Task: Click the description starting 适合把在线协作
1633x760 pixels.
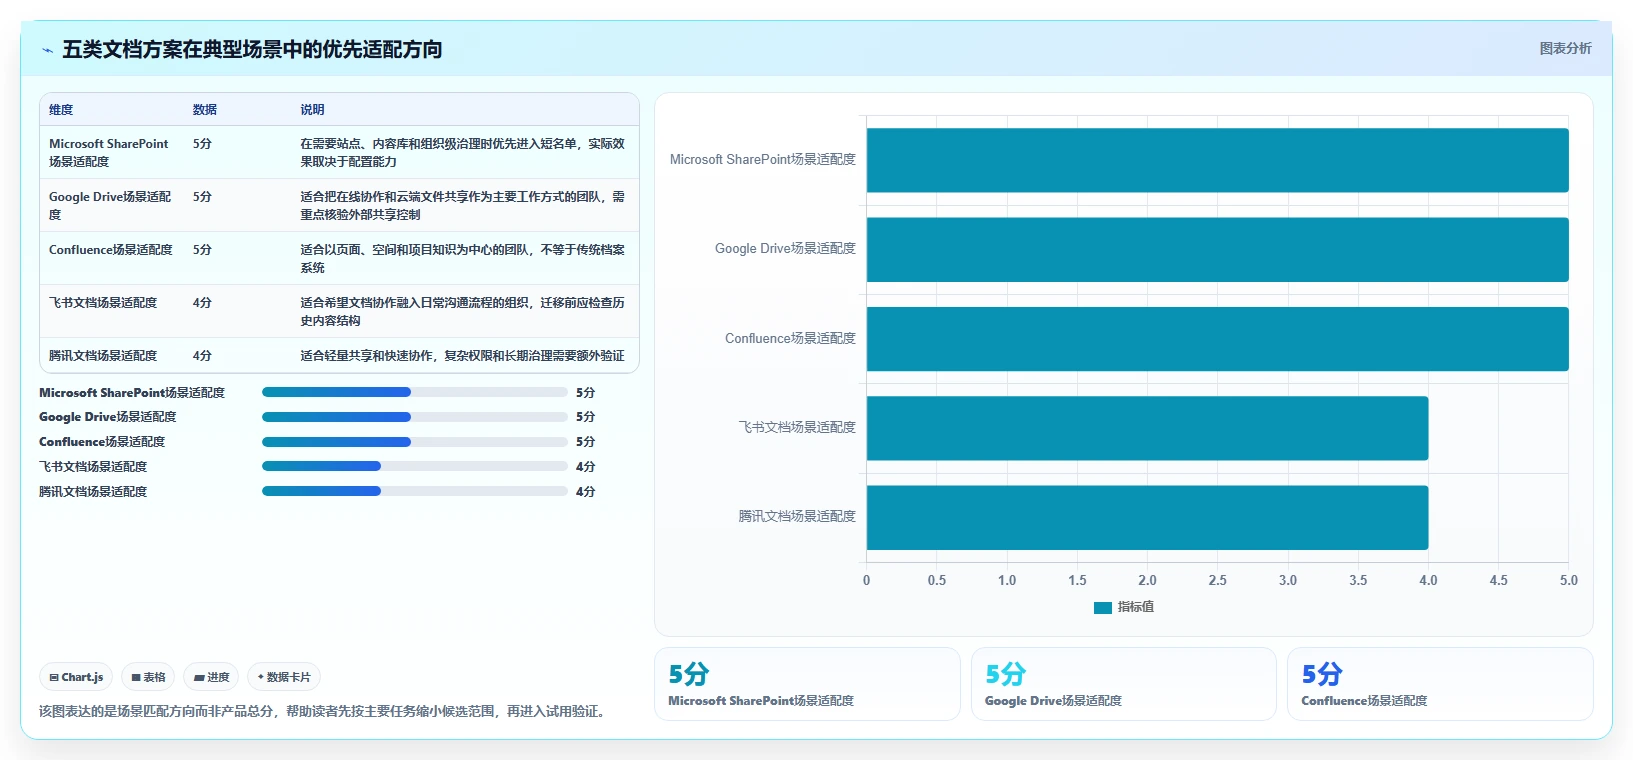Action: [x=462, y=205]
